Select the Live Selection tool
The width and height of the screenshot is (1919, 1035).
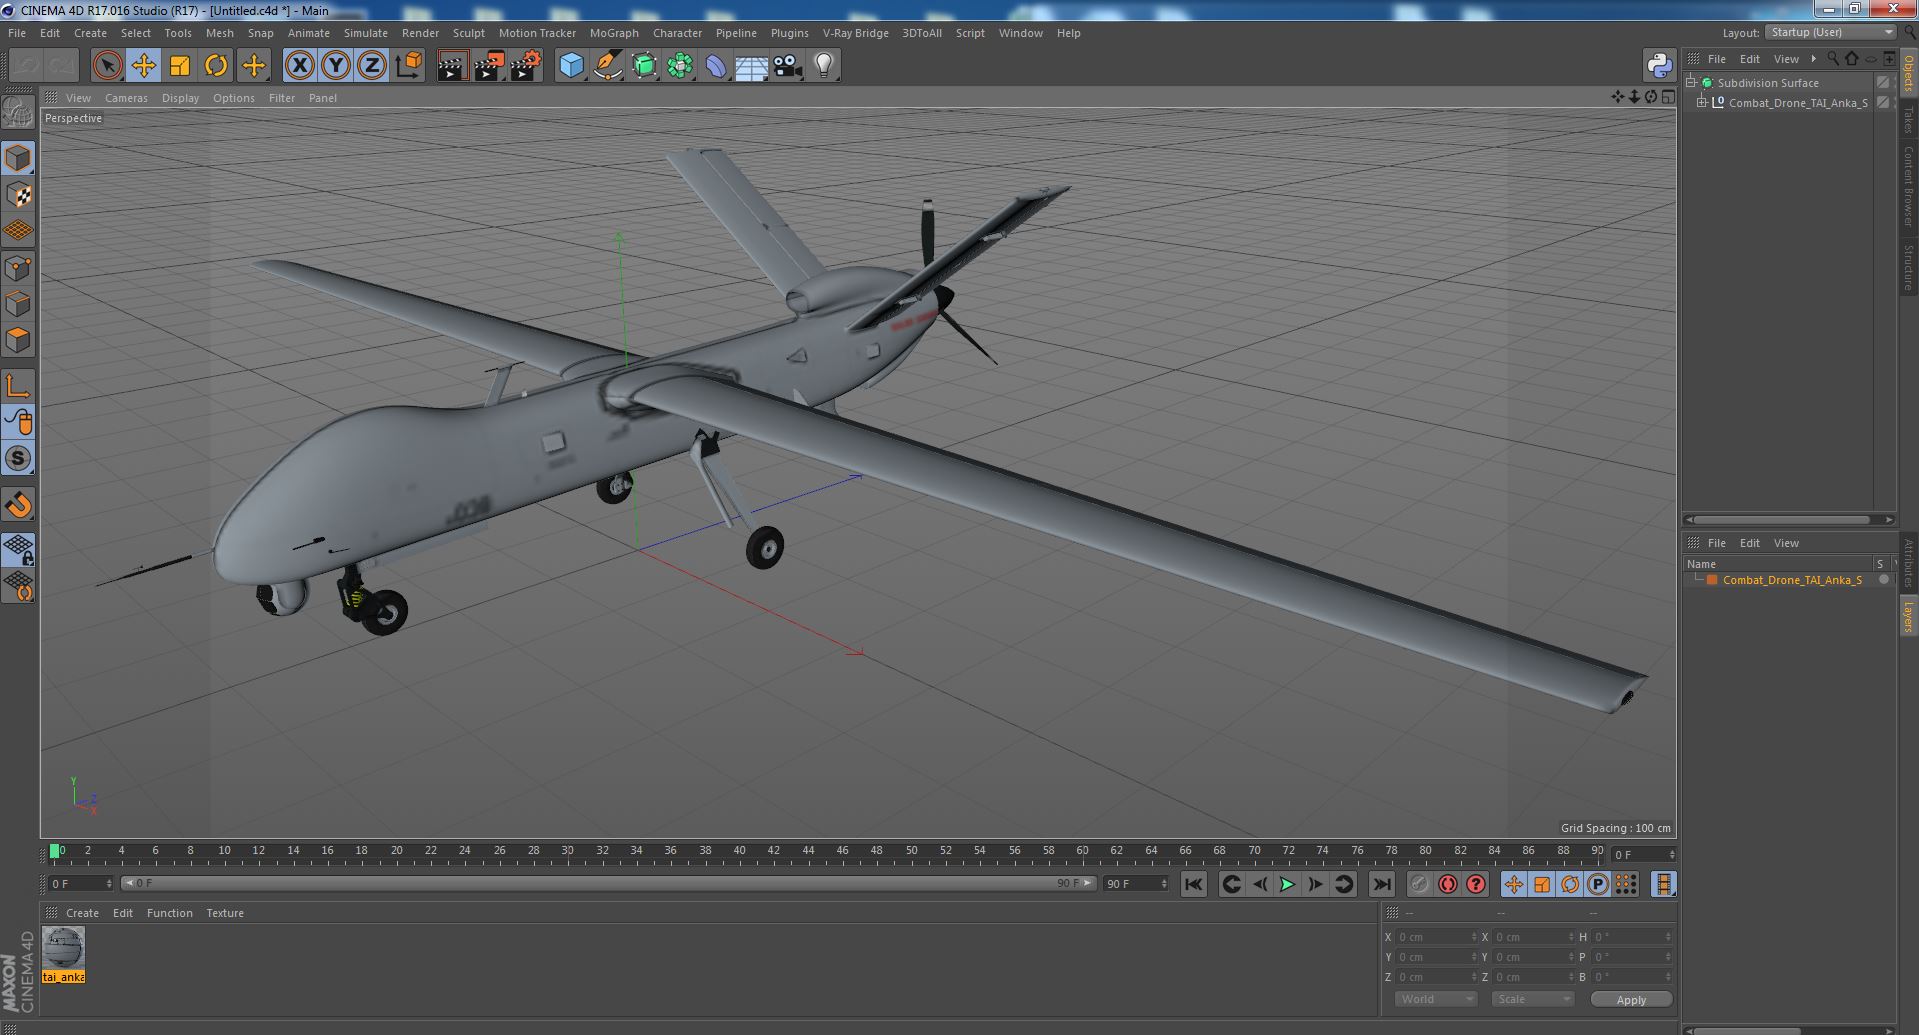coord(107,66)
